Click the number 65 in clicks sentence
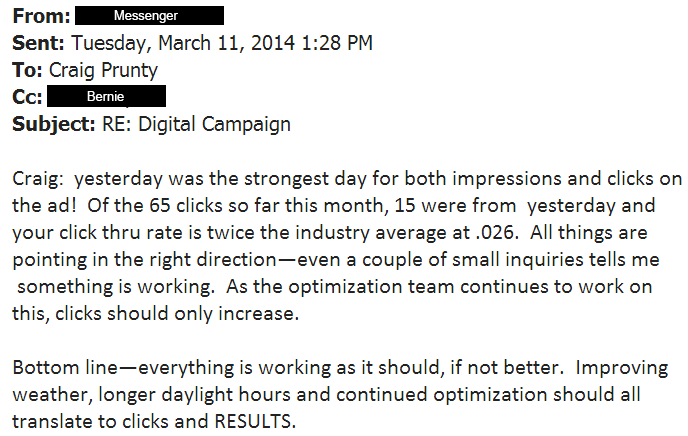This screenshot has width=688, height=436. (x=160, y=206)
